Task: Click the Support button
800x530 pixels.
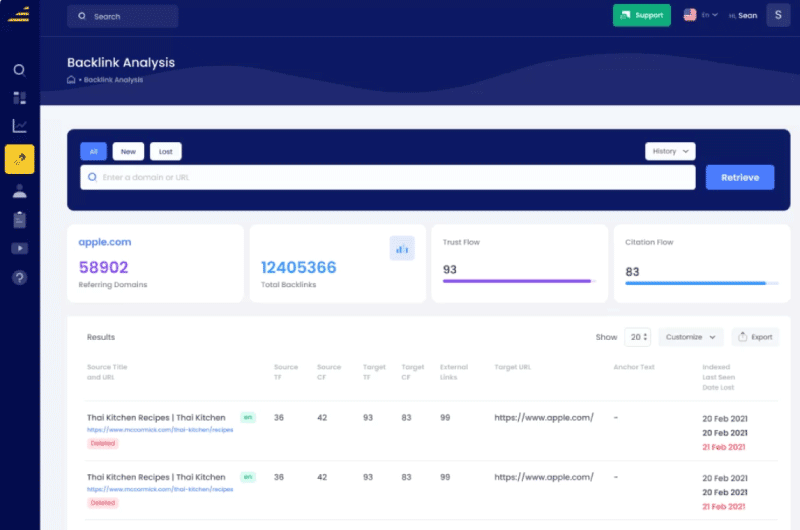Action: 641,15
